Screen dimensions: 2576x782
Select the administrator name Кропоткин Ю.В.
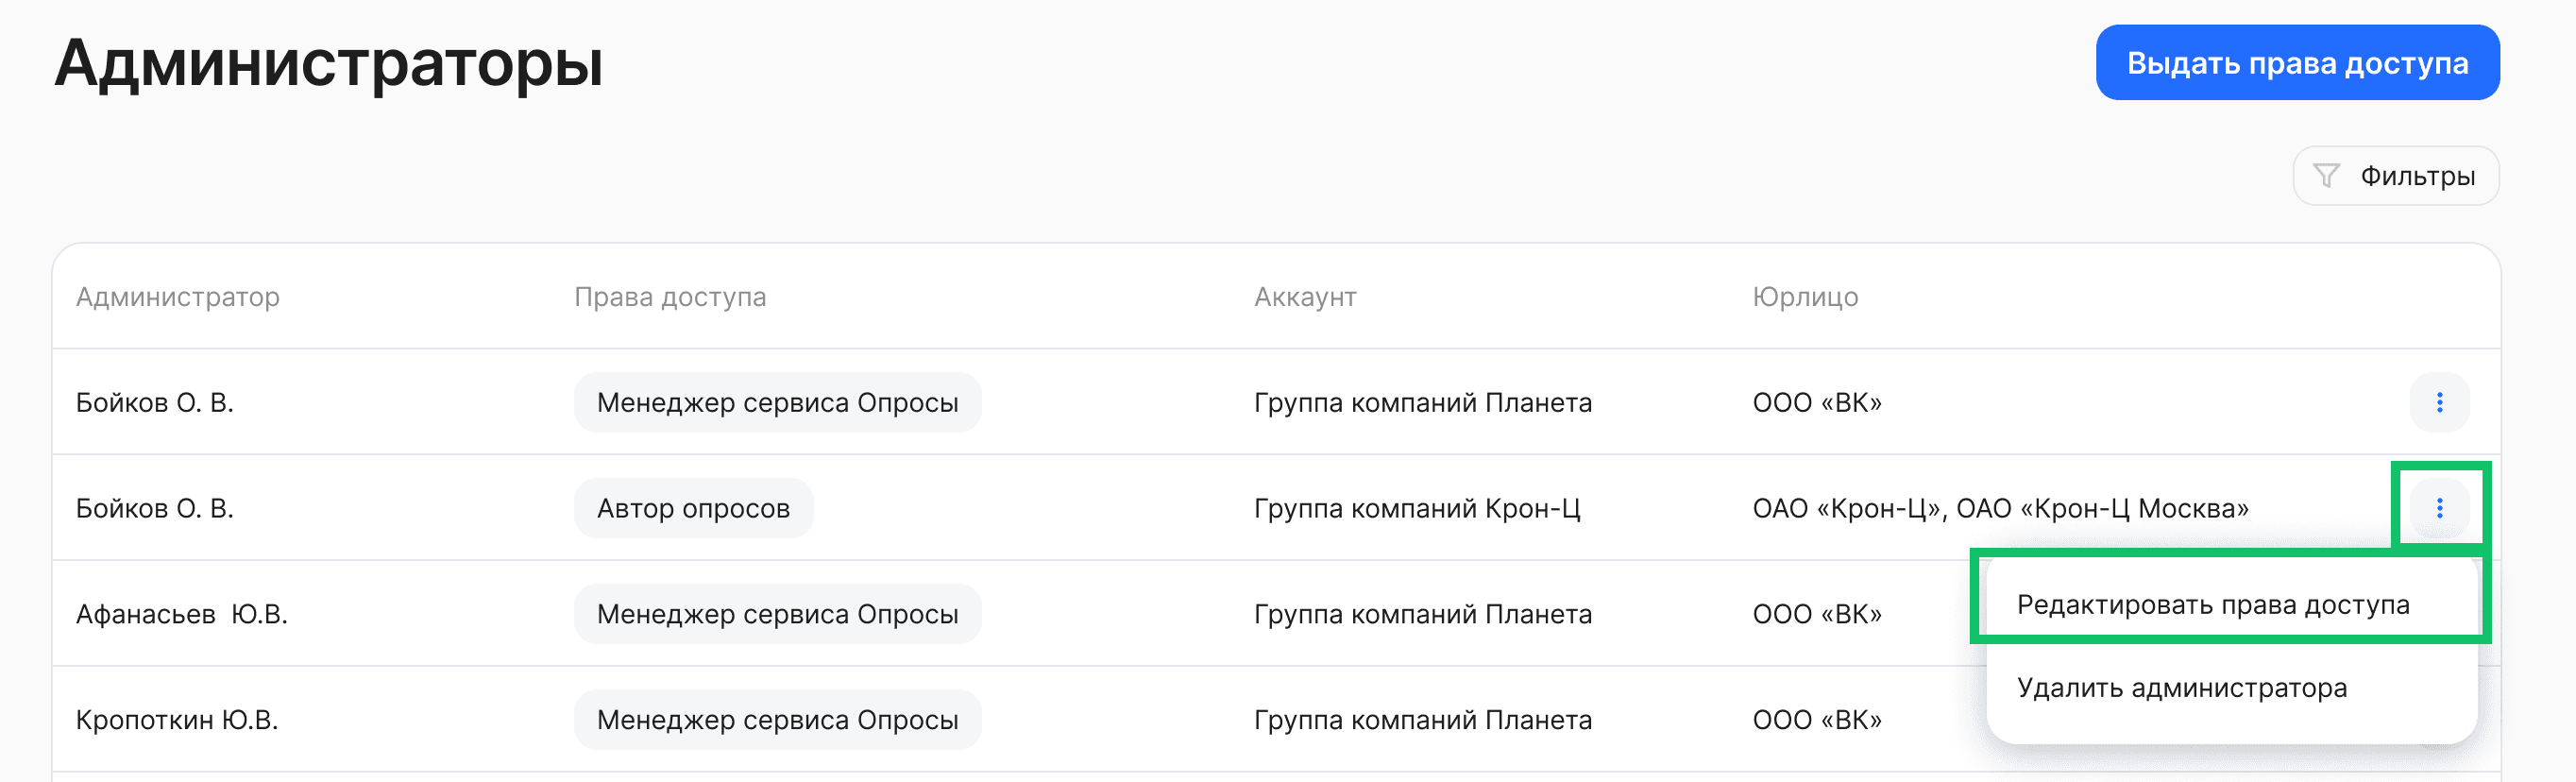[180, 718]
